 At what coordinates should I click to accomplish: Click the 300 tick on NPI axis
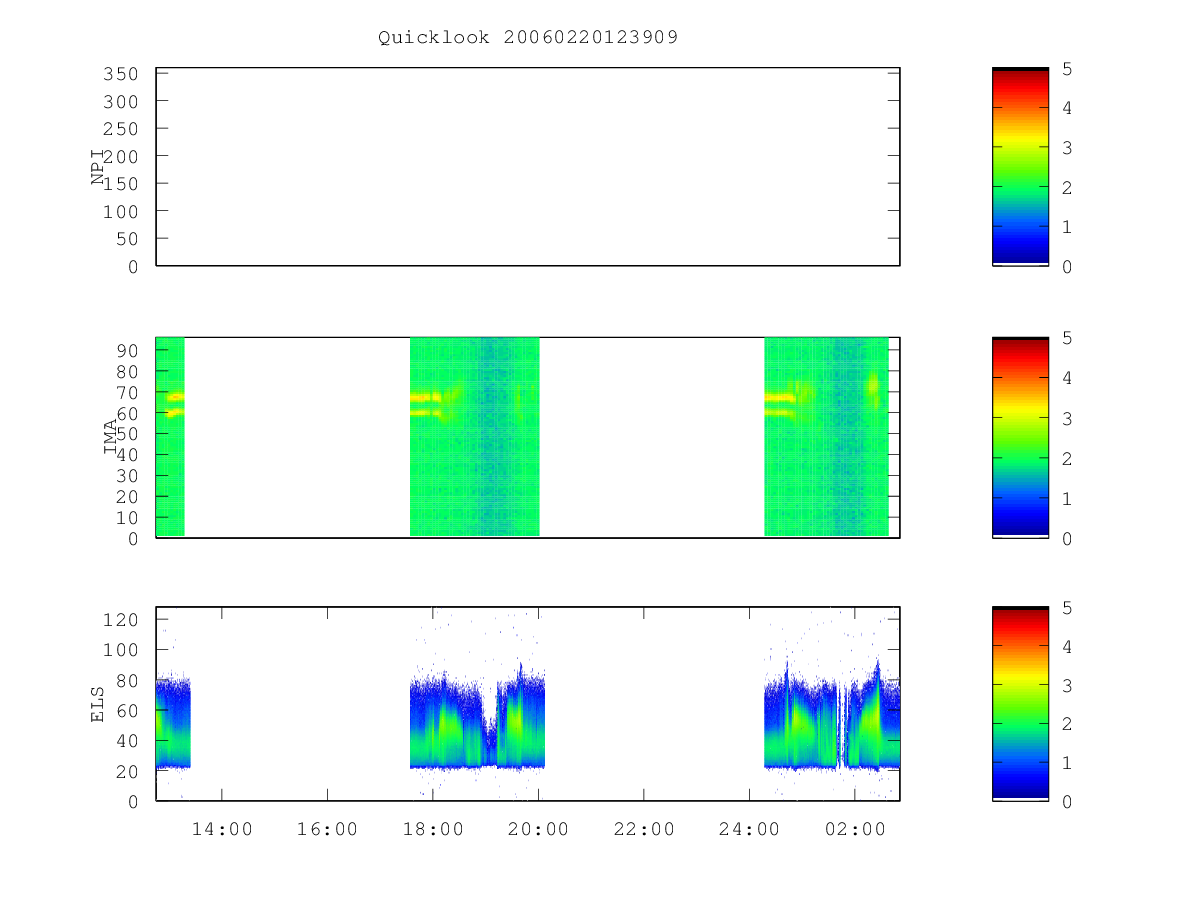coord(120,101)
